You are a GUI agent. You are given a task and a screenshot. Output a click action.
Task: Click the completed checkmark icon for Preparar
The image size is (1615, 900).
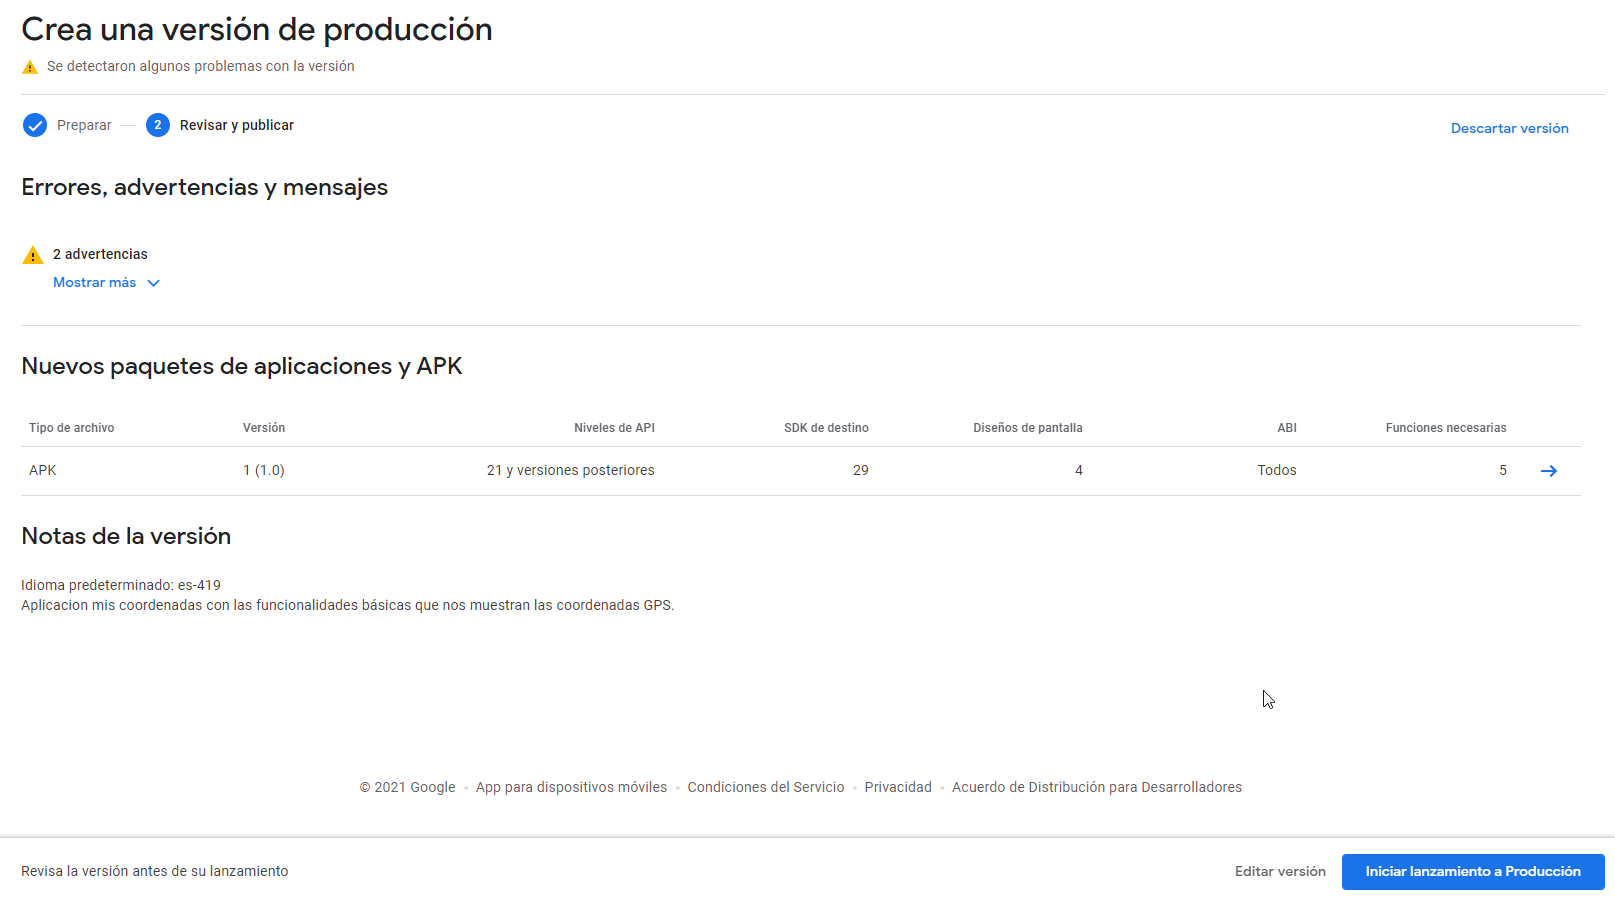pyautogui.click(x=35, y=125)
